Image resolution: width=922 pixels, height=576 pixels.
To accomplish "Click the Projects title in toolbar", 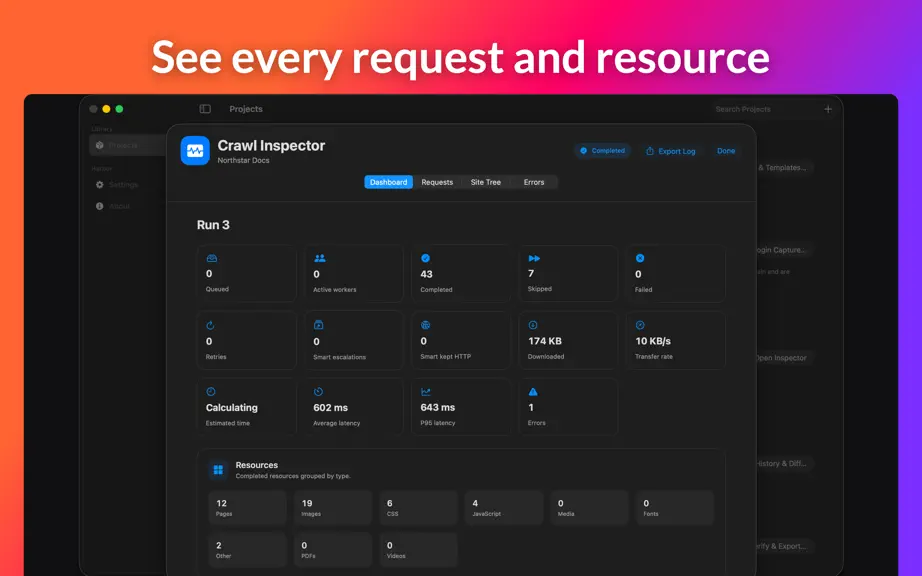I will (246, 109).
